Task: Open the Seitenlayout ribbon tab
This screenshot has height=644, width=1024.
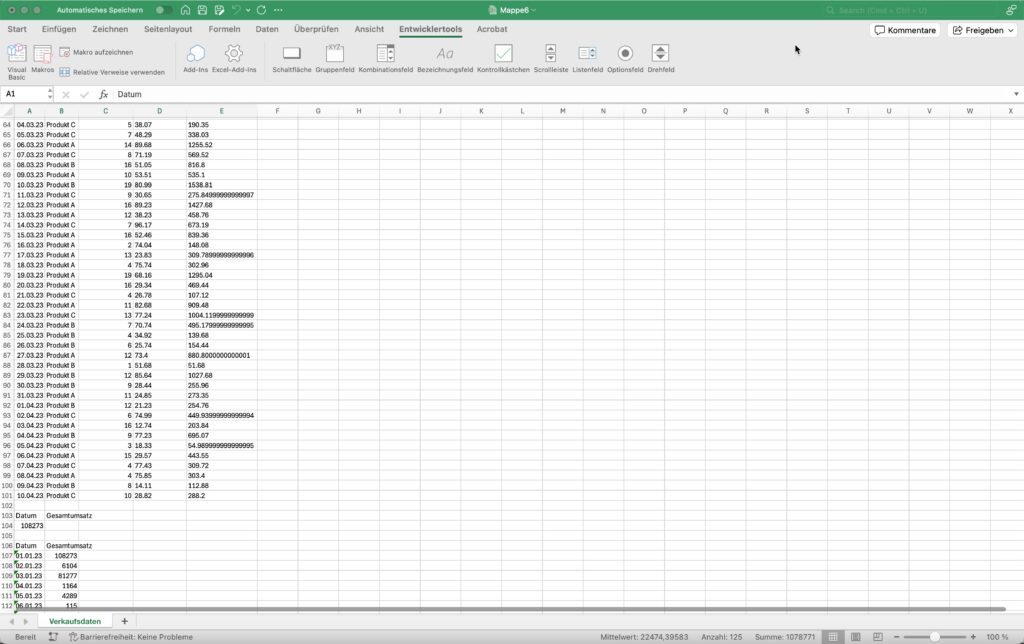Action: [x=168, y=29]
